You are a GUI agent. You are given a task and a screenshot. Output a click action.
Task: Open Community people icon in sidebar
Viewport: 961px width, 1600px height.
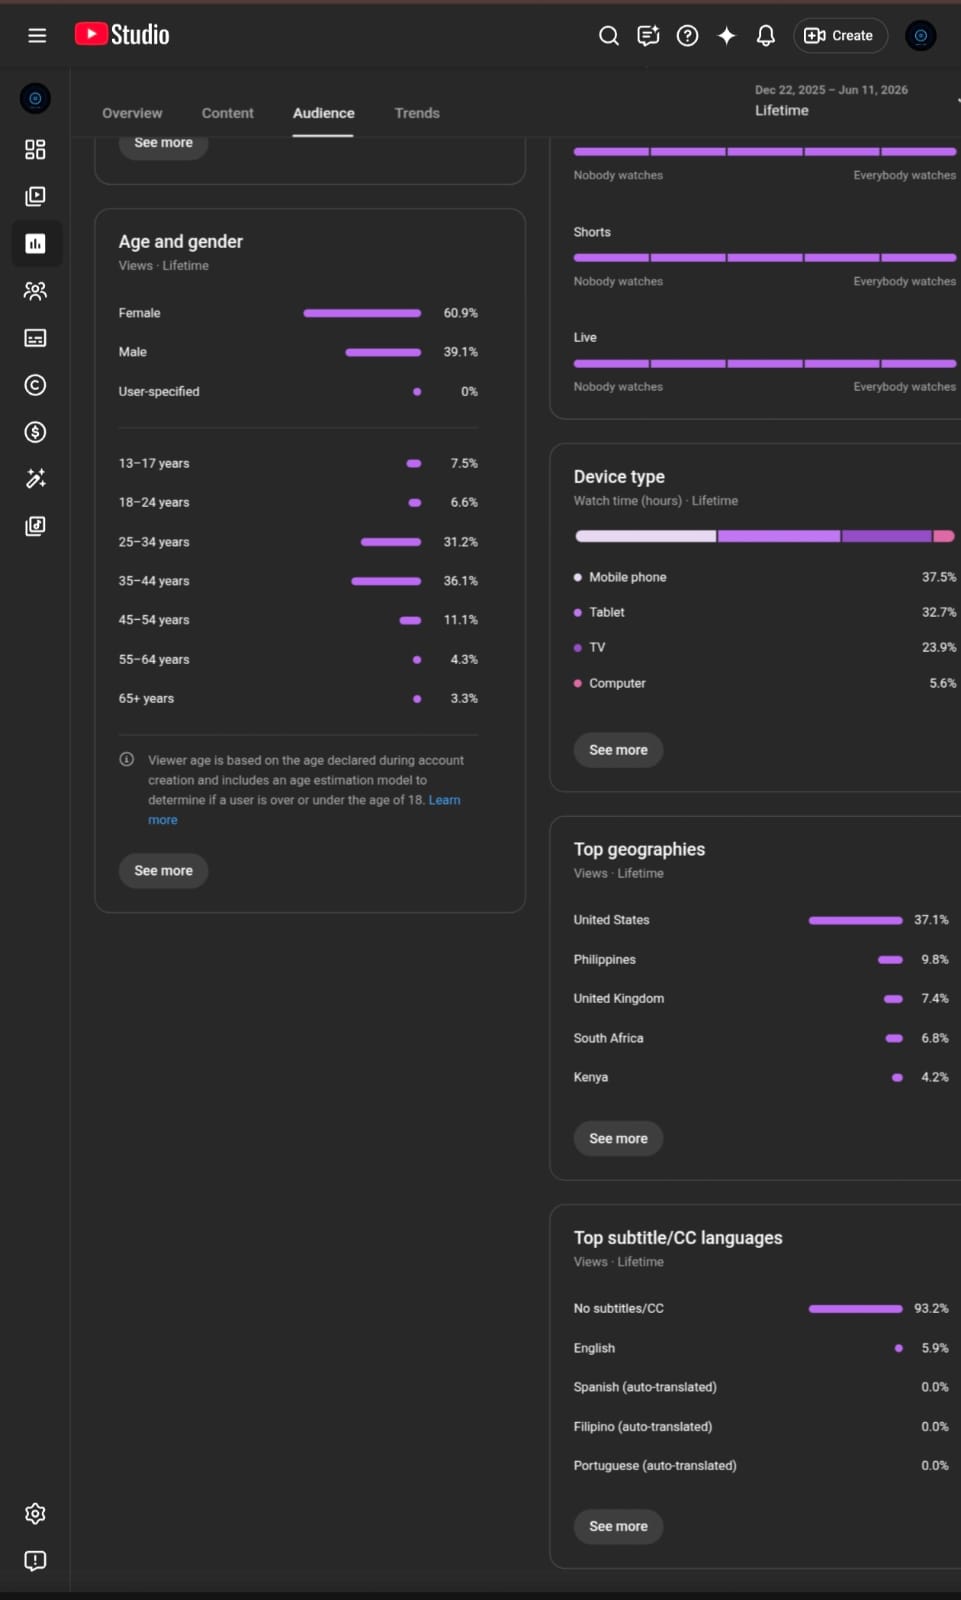click(x=35, y=291)
